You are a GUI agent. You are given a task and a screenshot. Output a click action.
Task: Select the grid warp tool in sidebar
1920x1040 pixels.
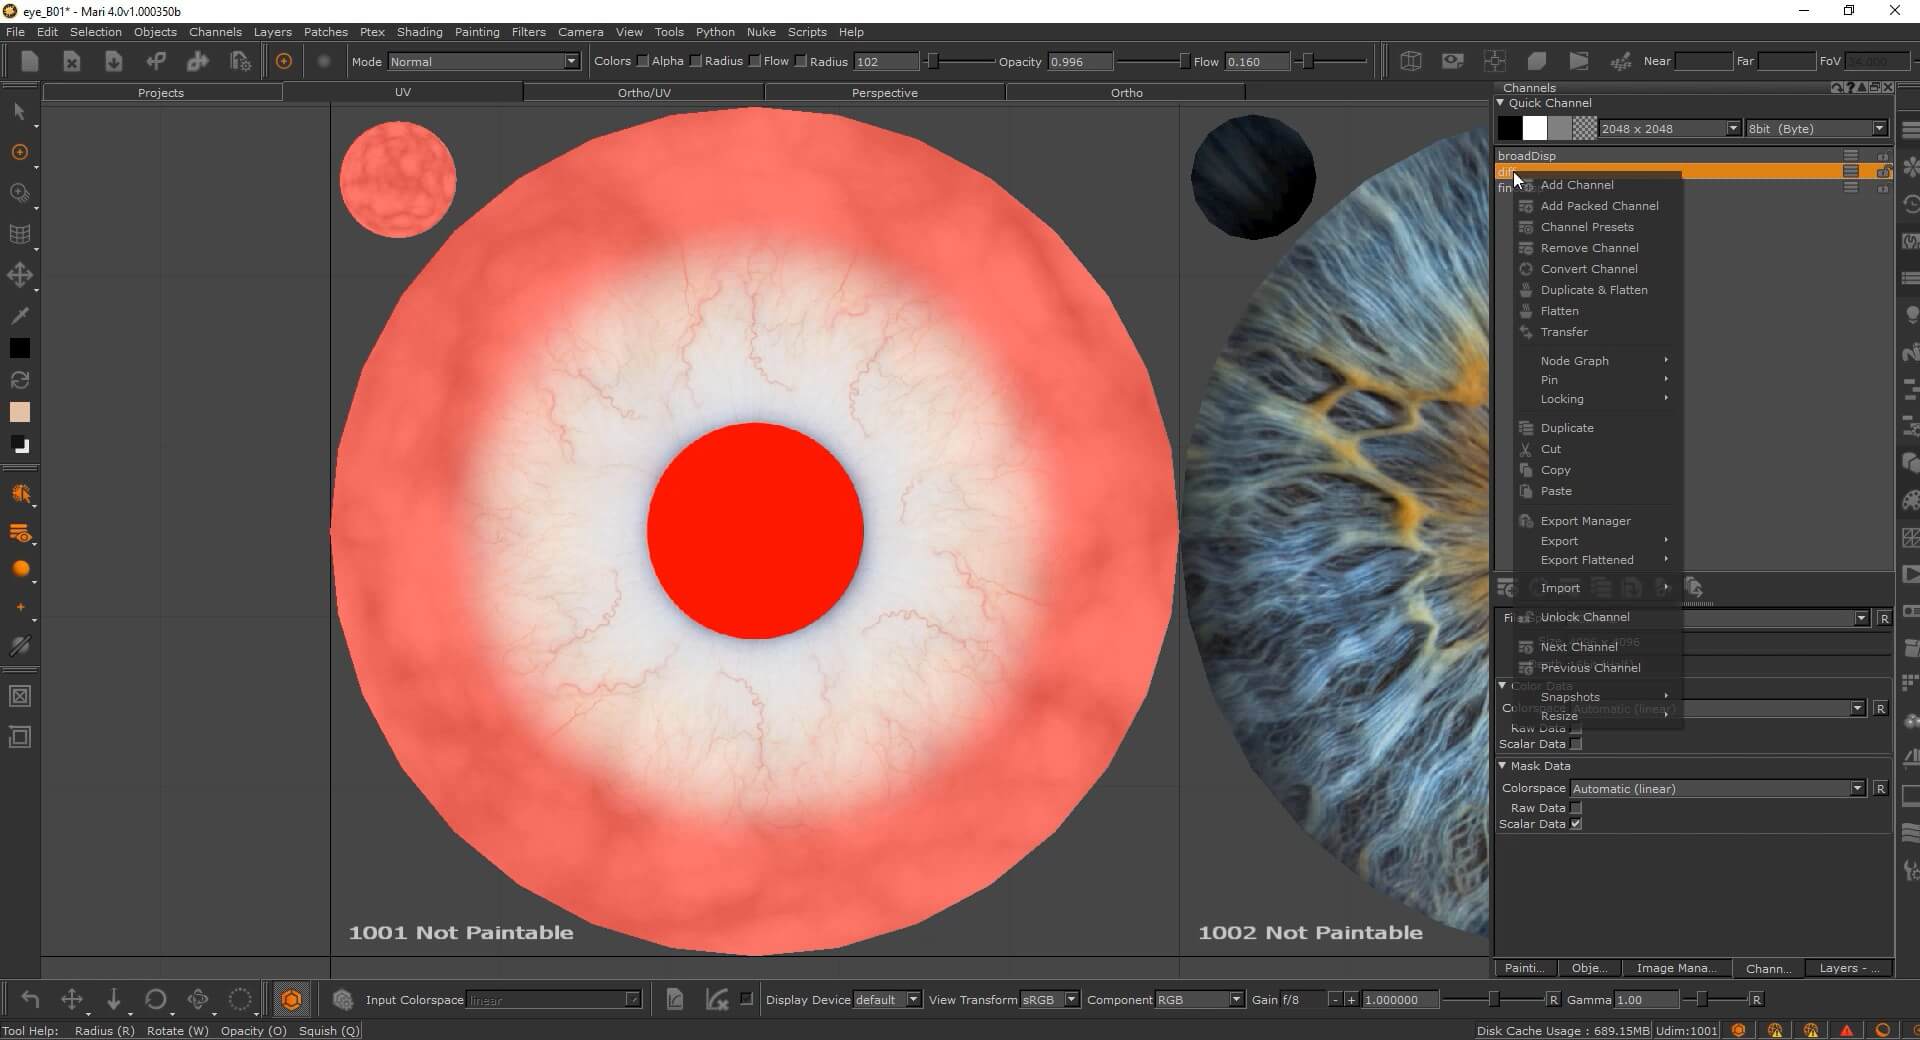(19, 234)
